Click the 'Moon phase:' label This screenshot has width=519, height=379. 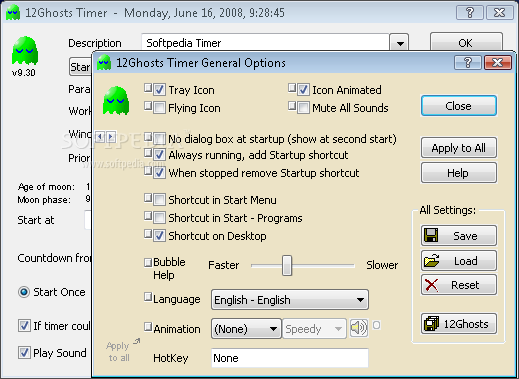tap(44, 200)
